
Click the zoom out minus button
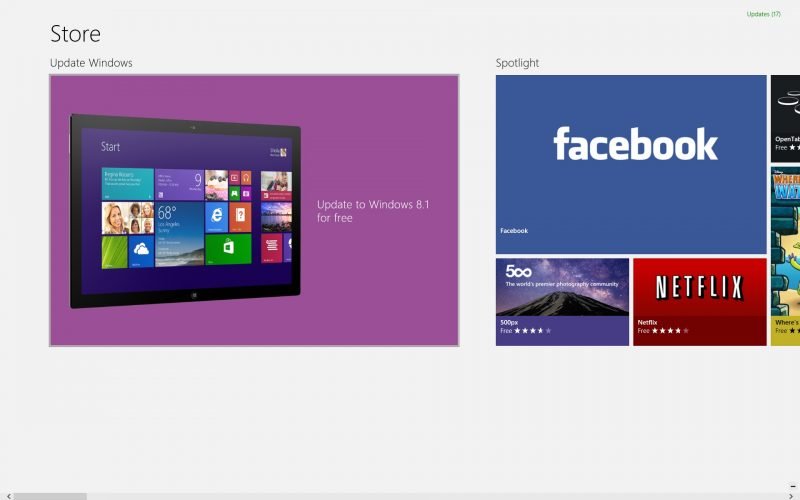point(793,486)
